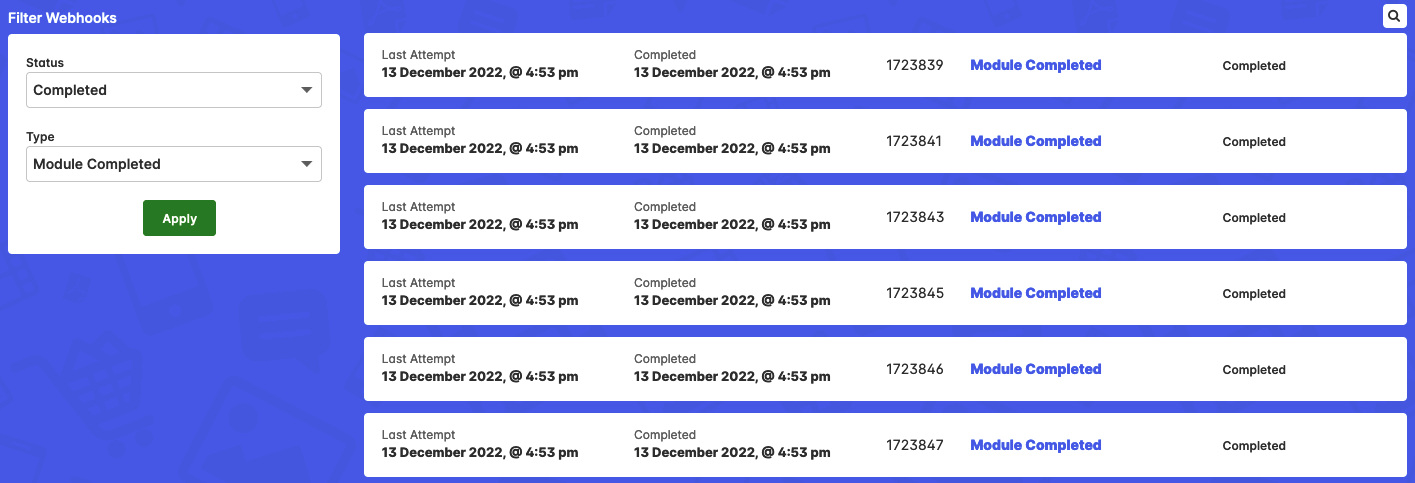Click the green Apply button
The width and height of the screenshot is (1415, 483).
click(179, 218)
